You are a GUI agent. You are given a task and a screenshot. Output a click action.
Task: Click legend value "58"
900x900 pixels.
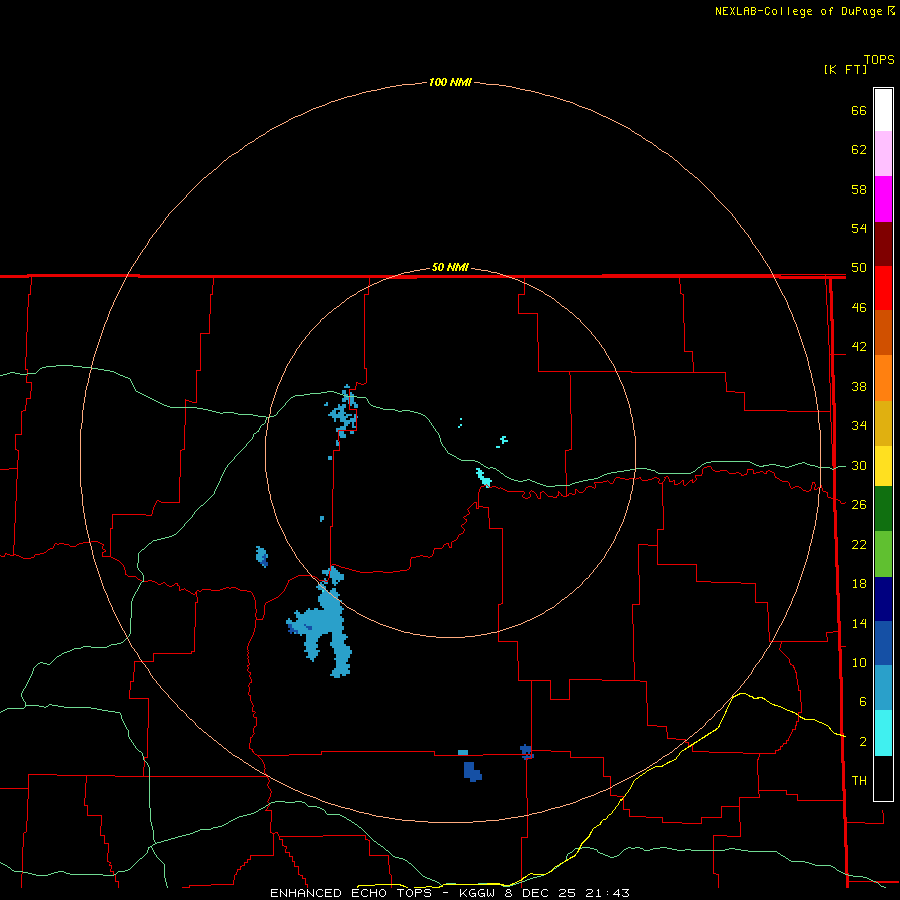coord(859,189)
